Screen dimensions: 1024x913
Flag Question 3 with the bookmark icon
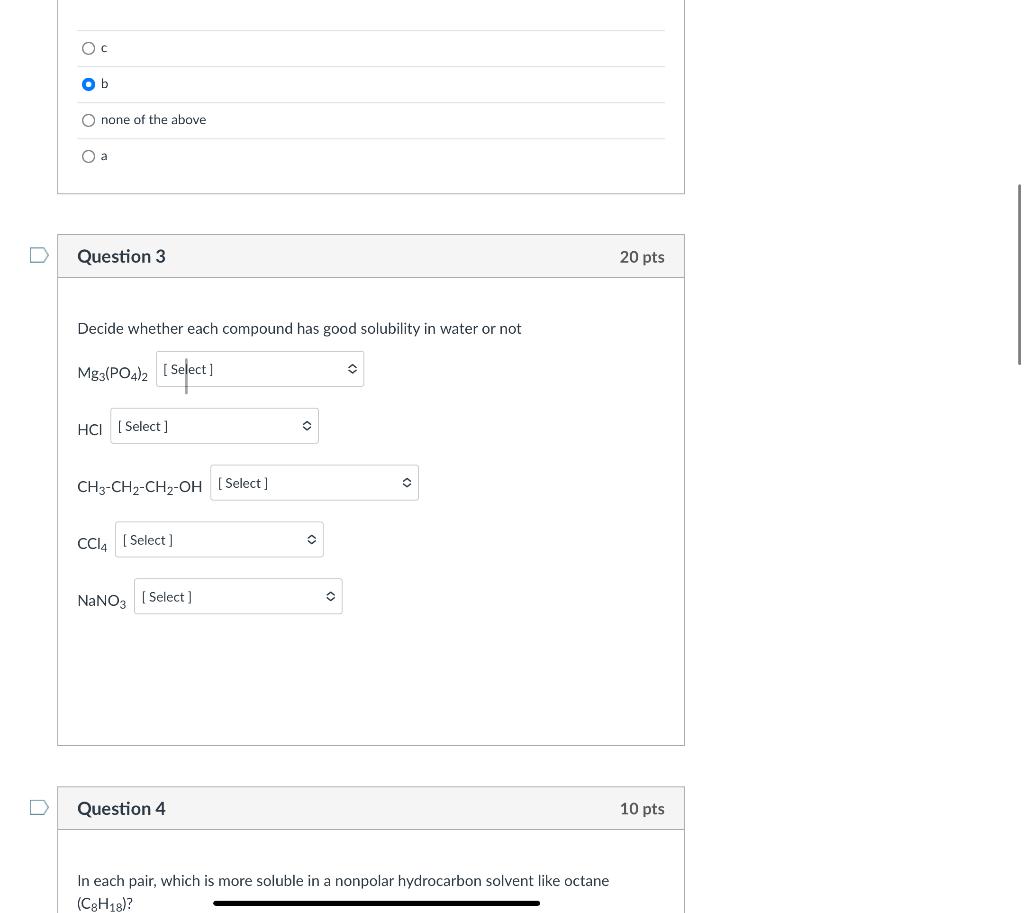point(39,255)
